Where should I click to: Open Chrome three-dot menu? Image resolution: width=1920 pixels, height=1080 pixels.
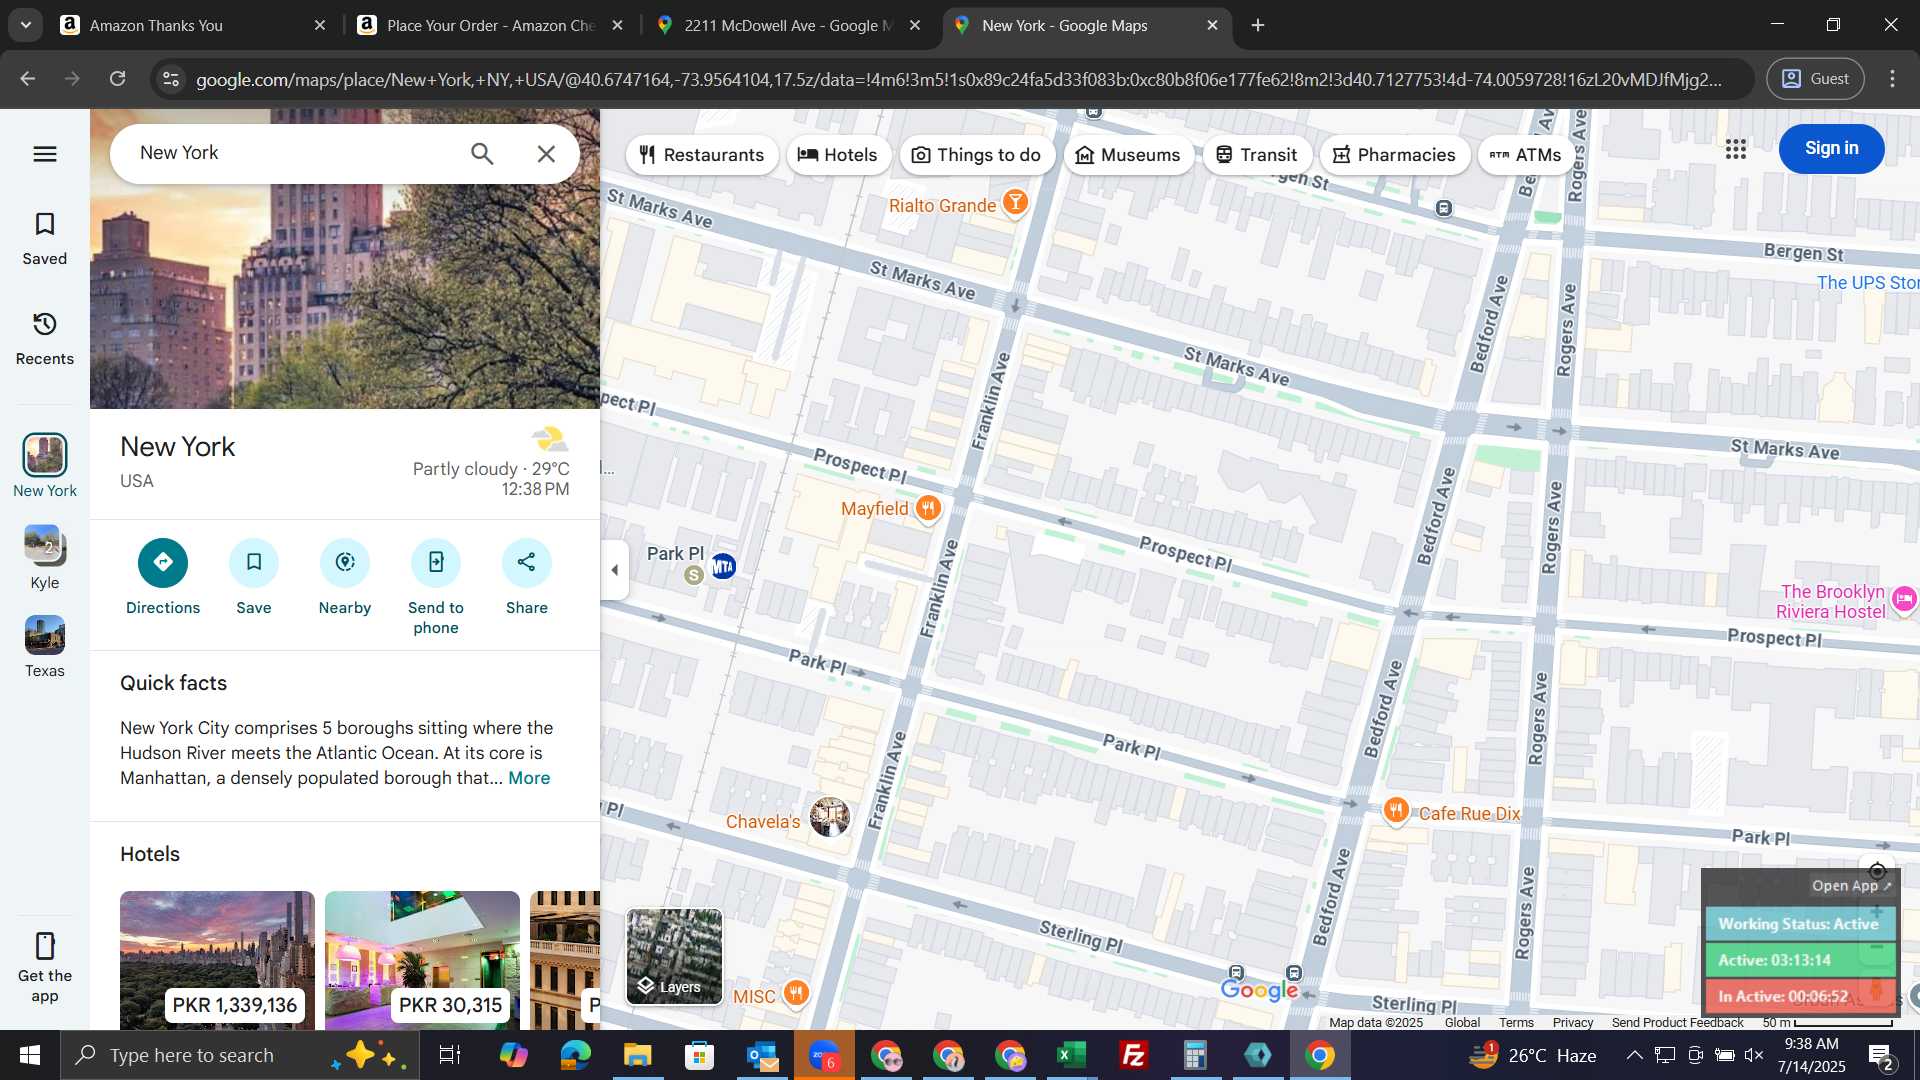1892,79
